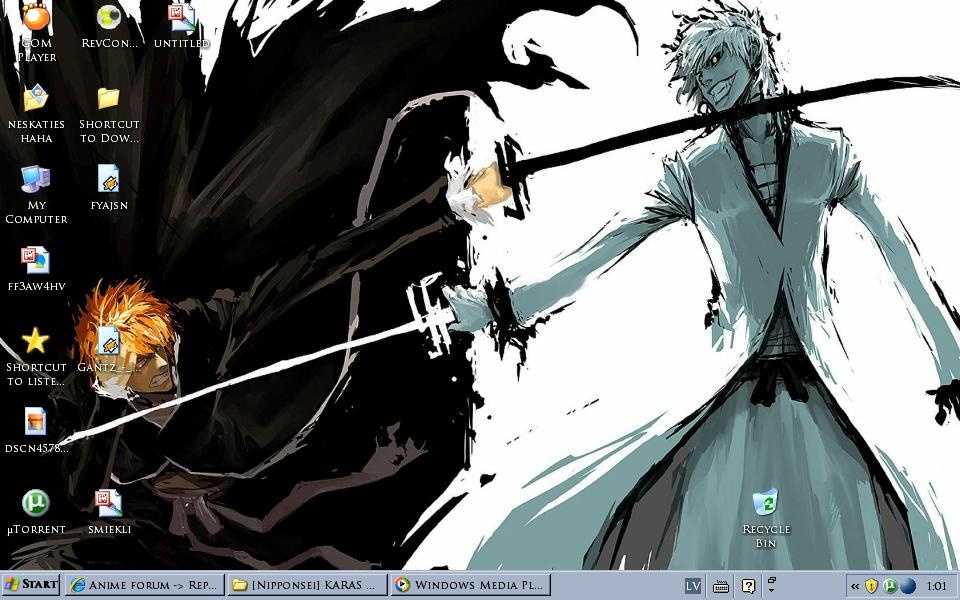This screenshot has height=600, width=960.
Task: Select the untitled file on the desktop
Action: 182,17
